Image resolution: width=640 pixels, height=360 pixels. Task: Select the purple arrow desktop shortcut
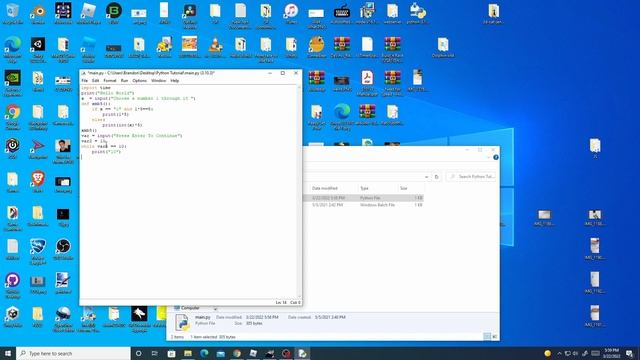(38, 148)
